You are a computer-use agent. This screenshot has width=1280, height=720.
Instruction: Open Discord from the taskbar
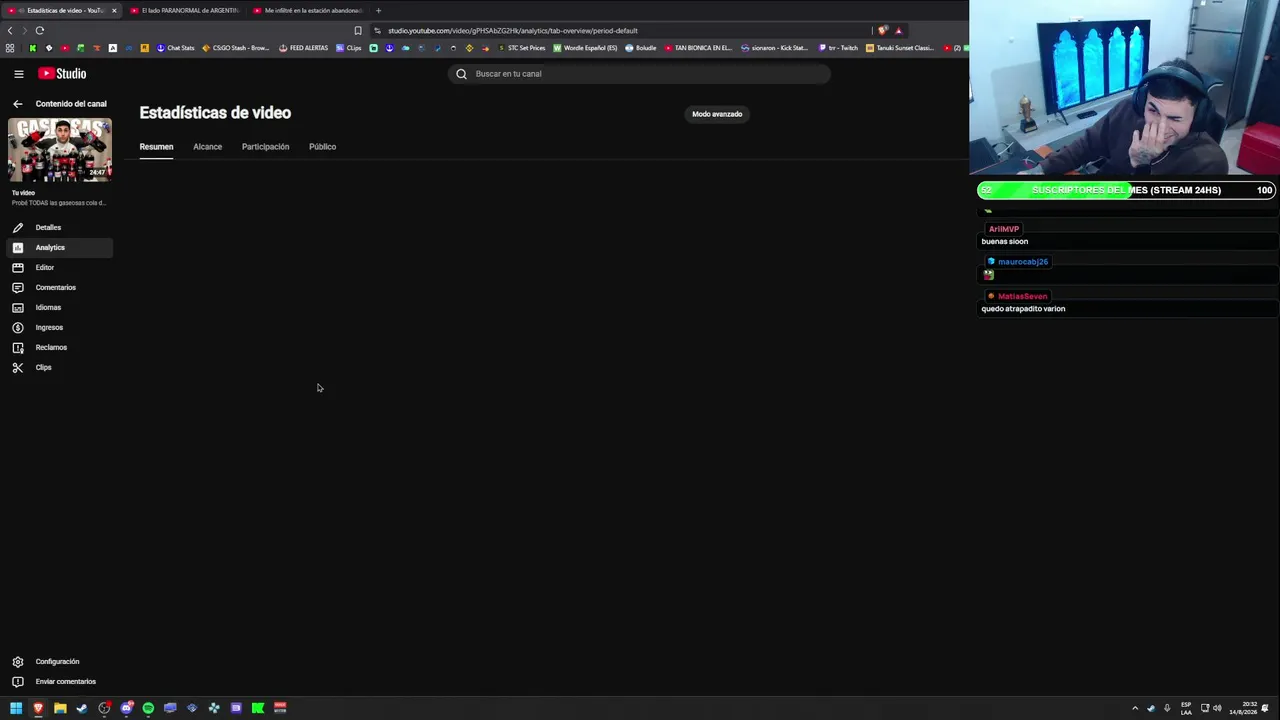coord(126,708)
